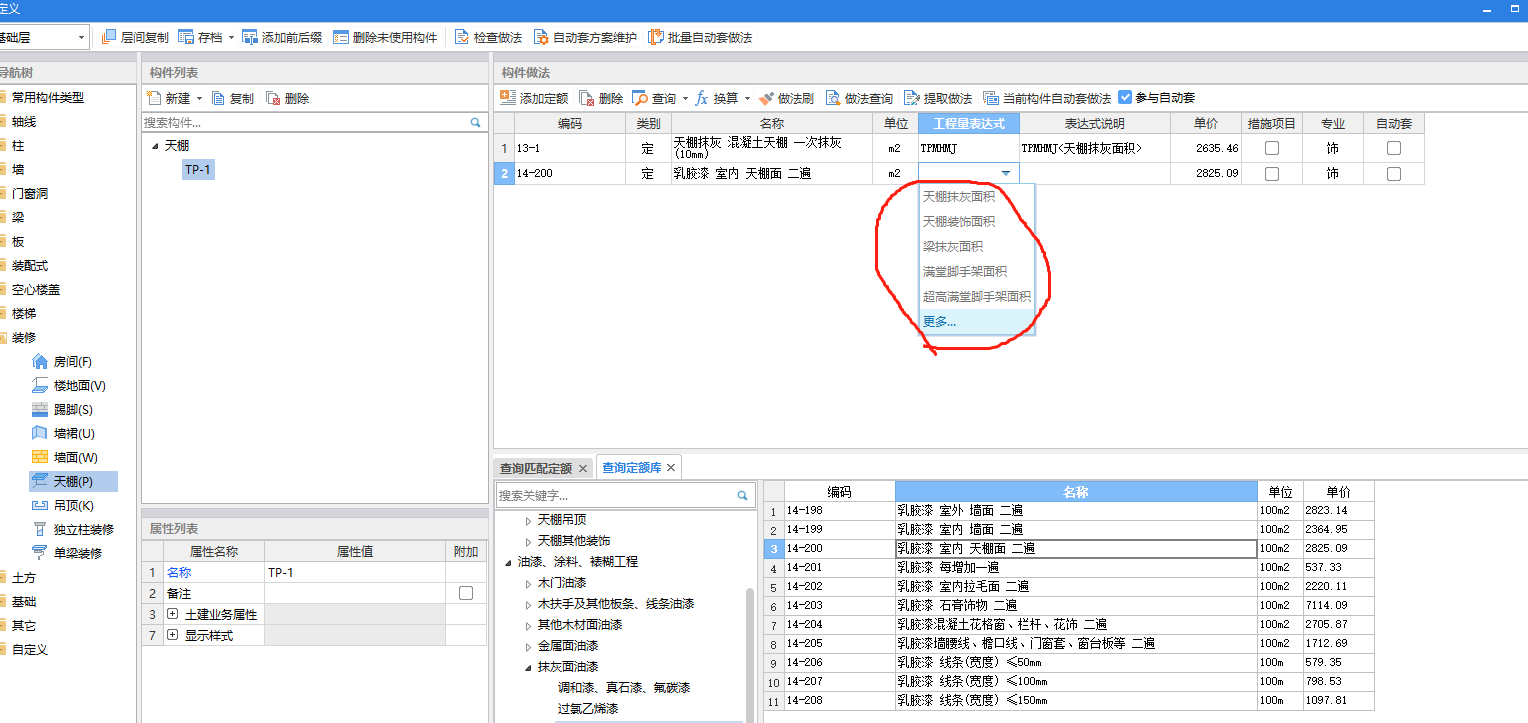
Task: Select 调和漆、真石漆、氟碳漆 in the quota tree
Action: pos(624,688)
